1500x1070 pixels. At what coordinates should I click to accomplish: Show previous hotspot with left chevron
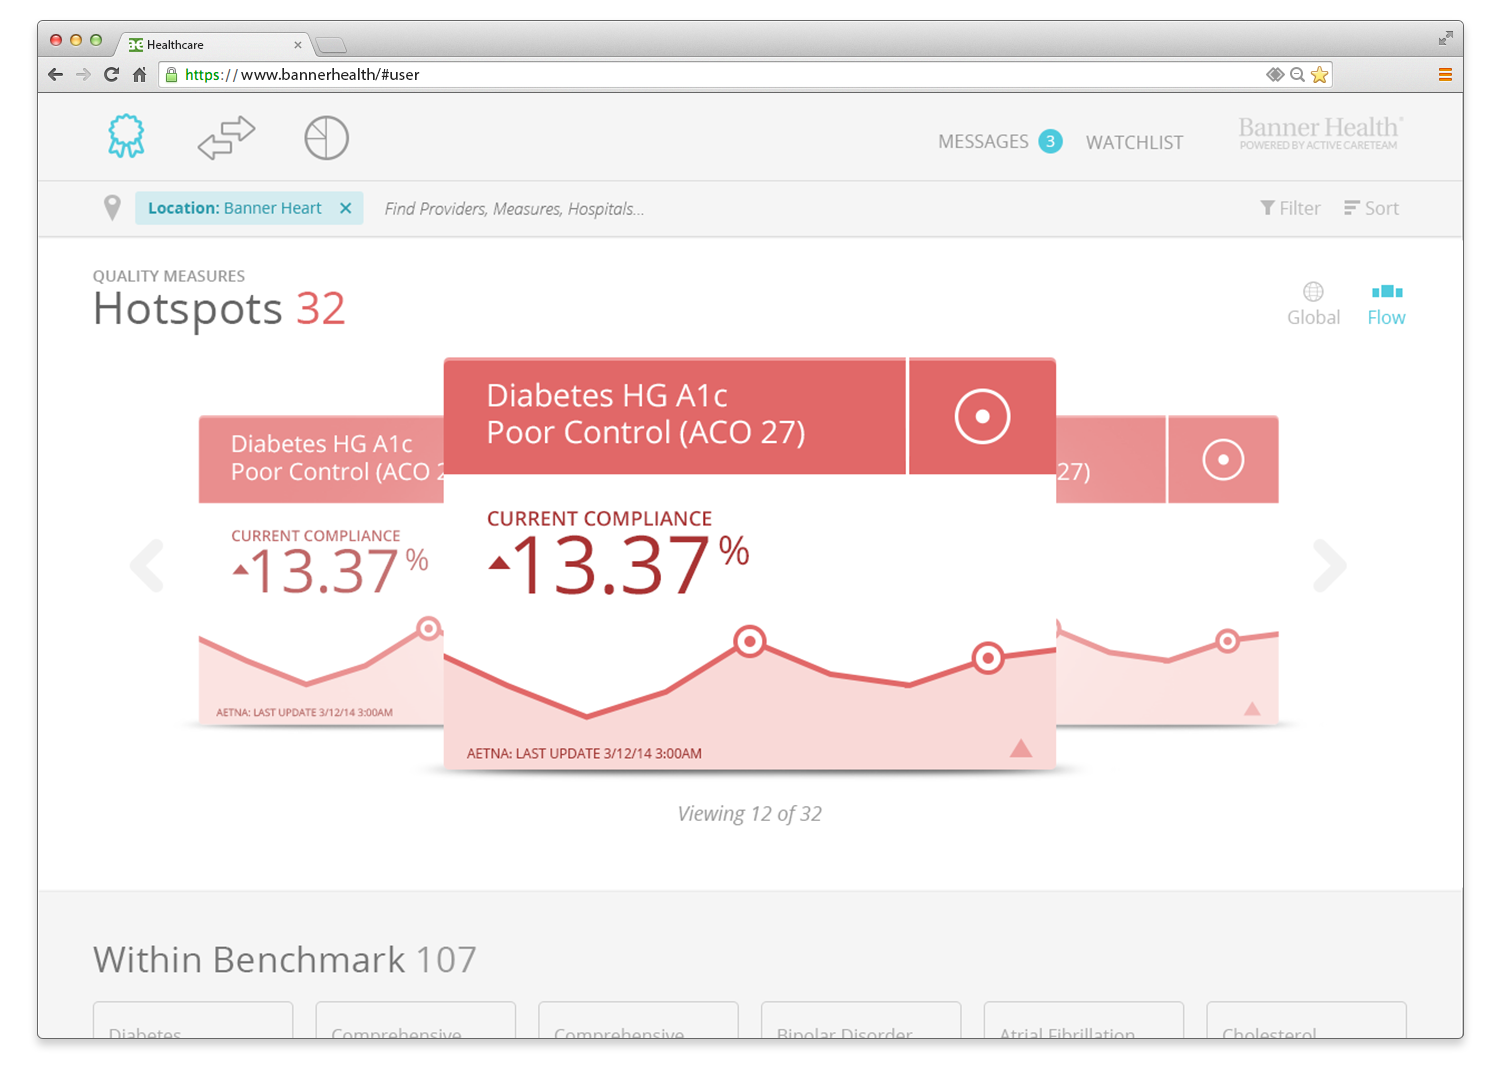point(148,566)
